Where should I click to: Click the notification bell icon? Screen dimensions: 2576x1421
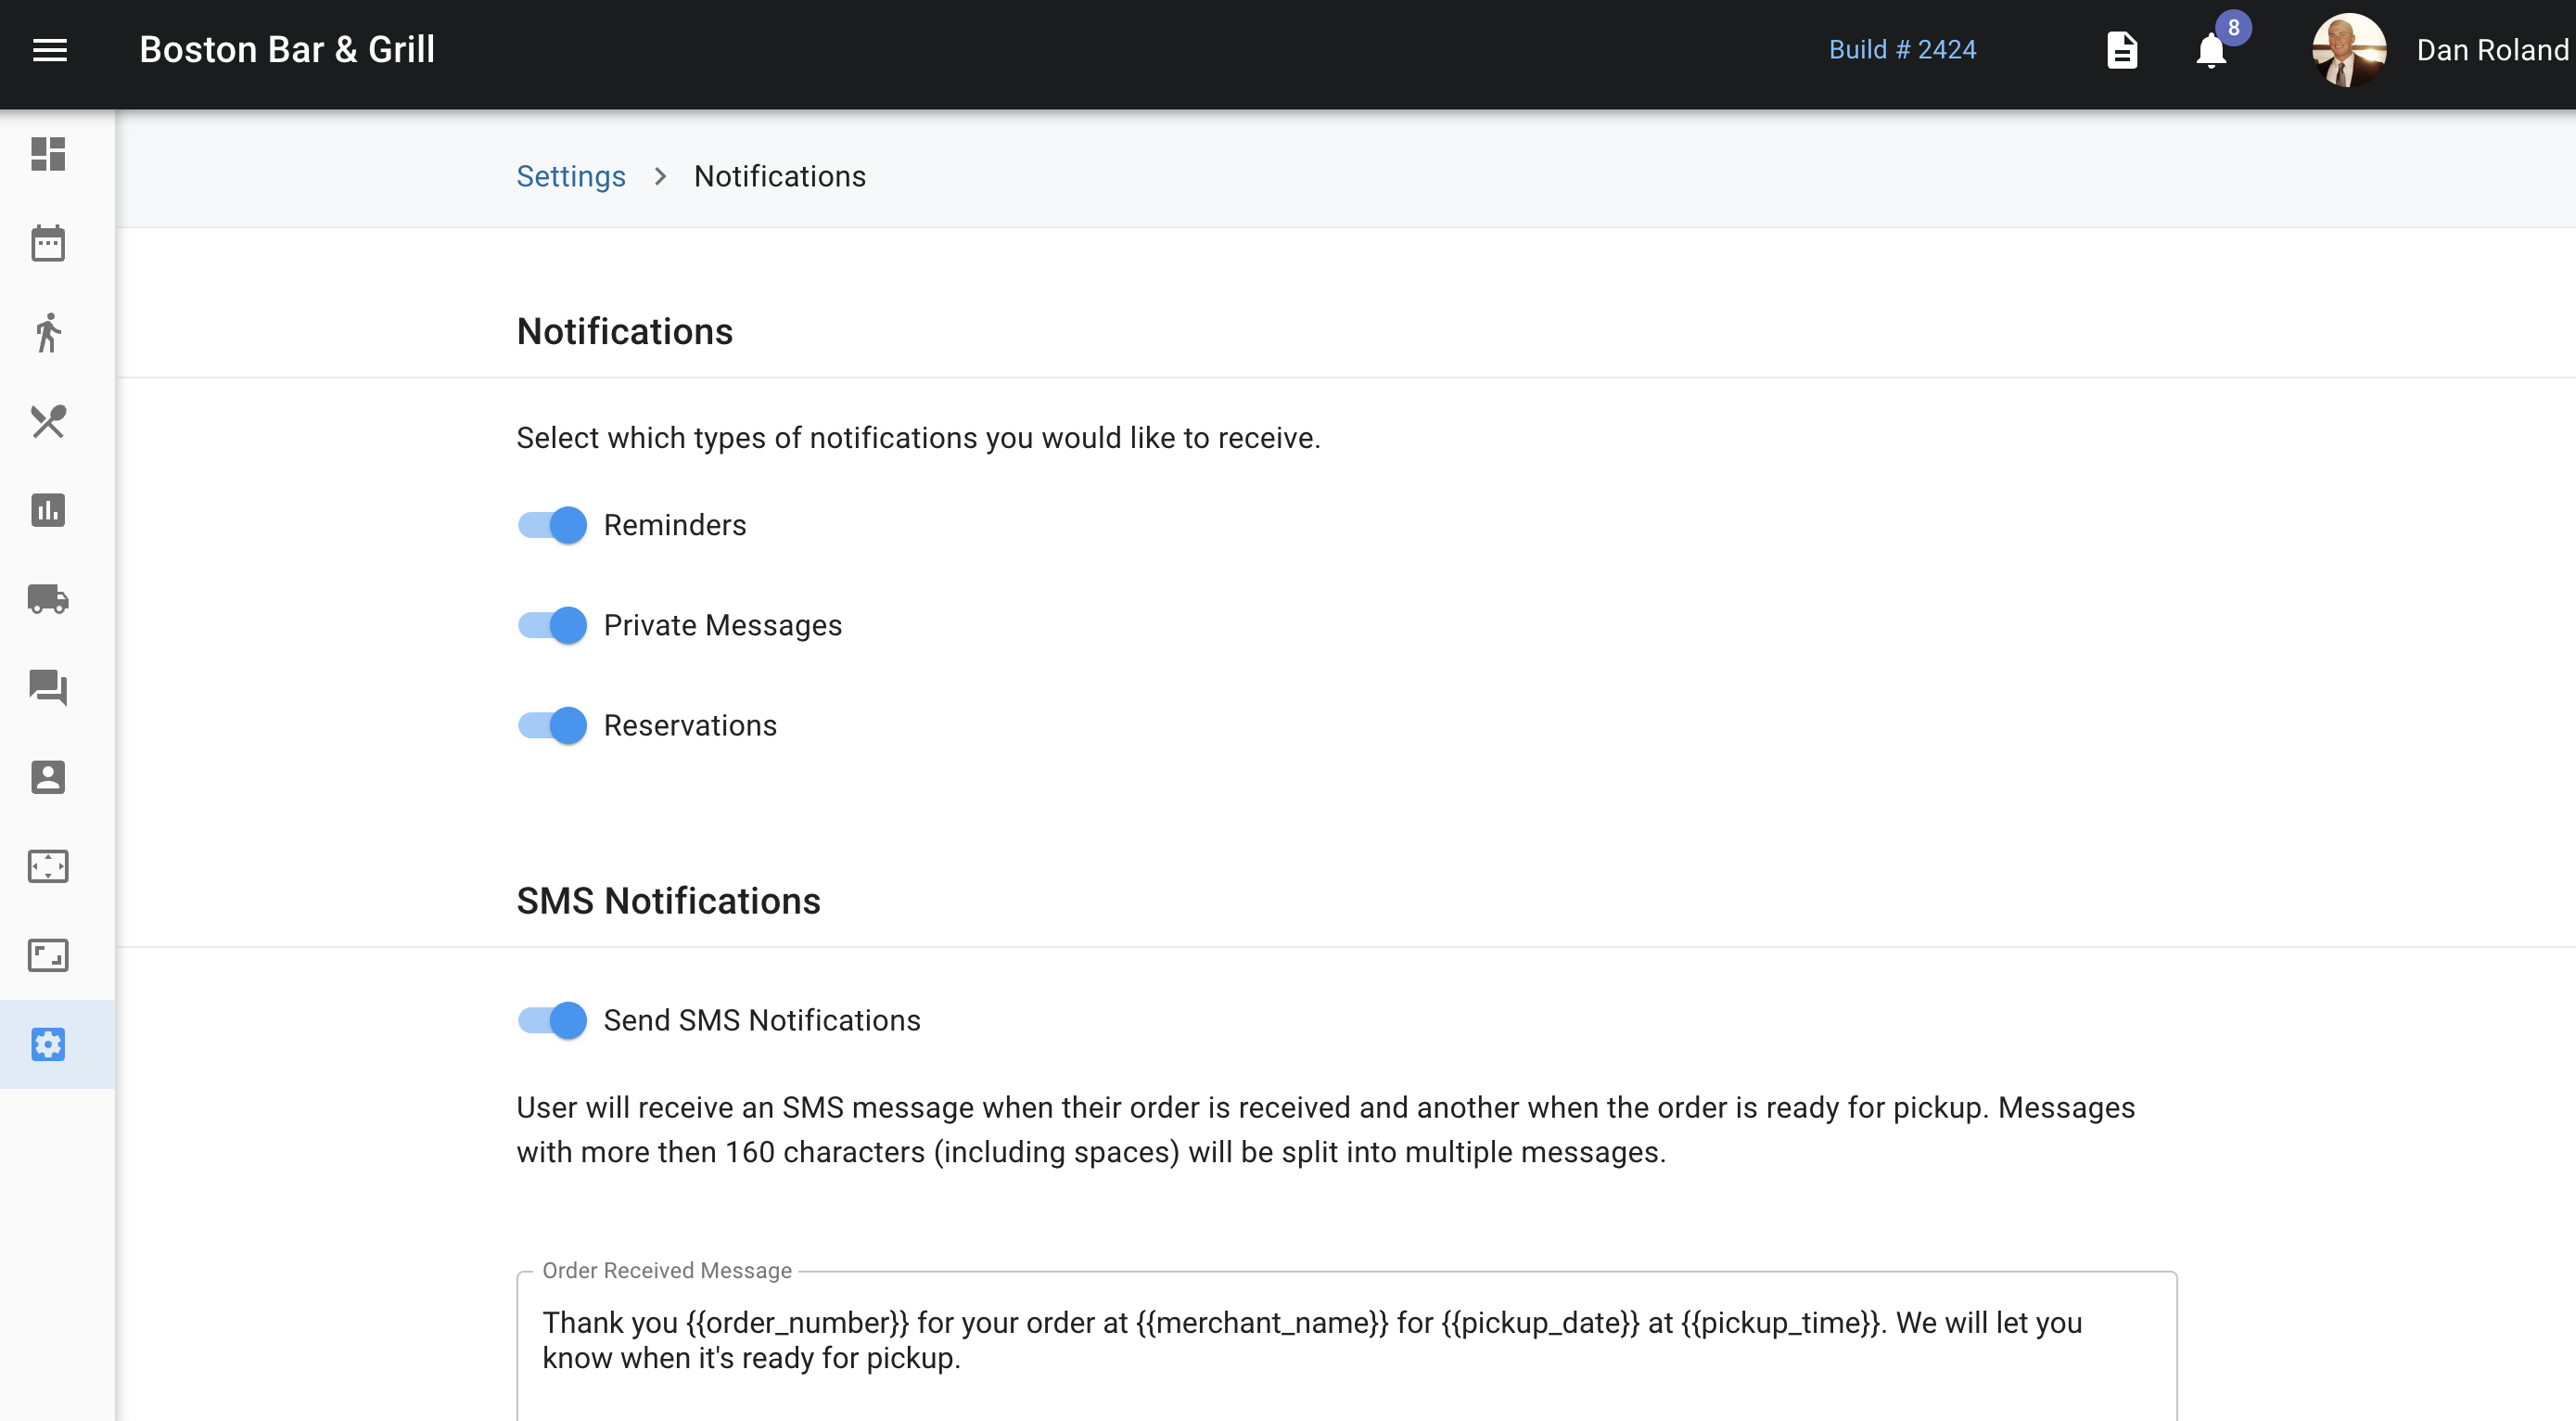(2211, 50)
